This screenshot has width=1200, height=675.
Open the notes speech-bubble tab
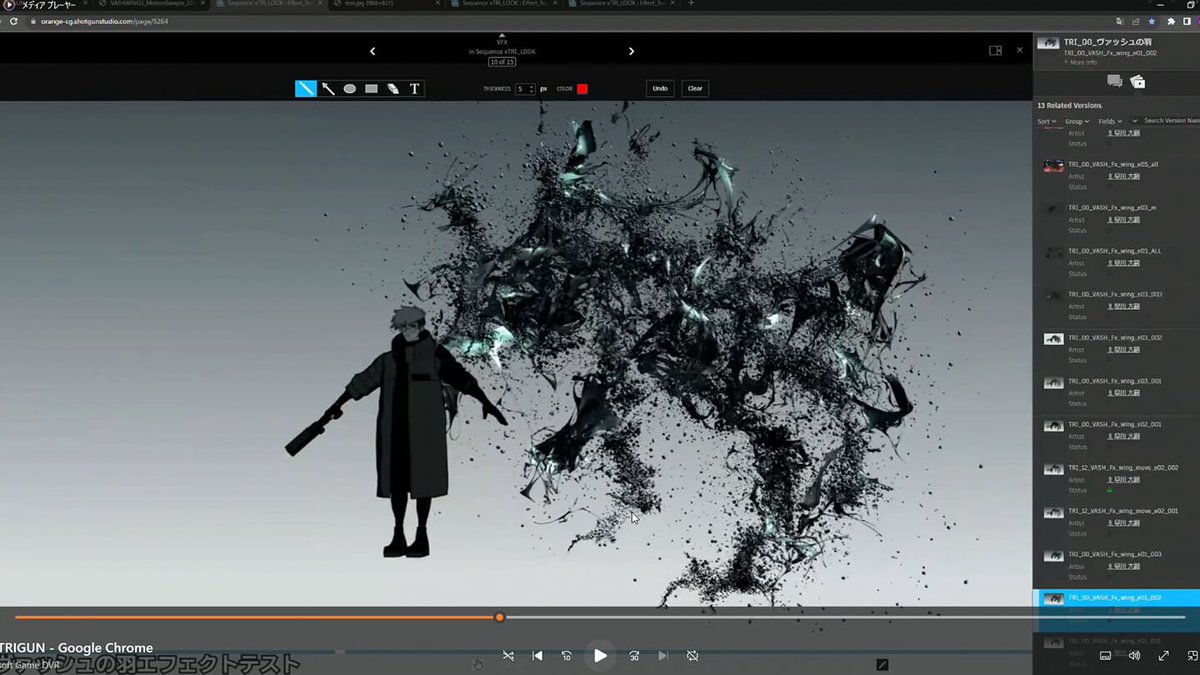(1114, 81)
